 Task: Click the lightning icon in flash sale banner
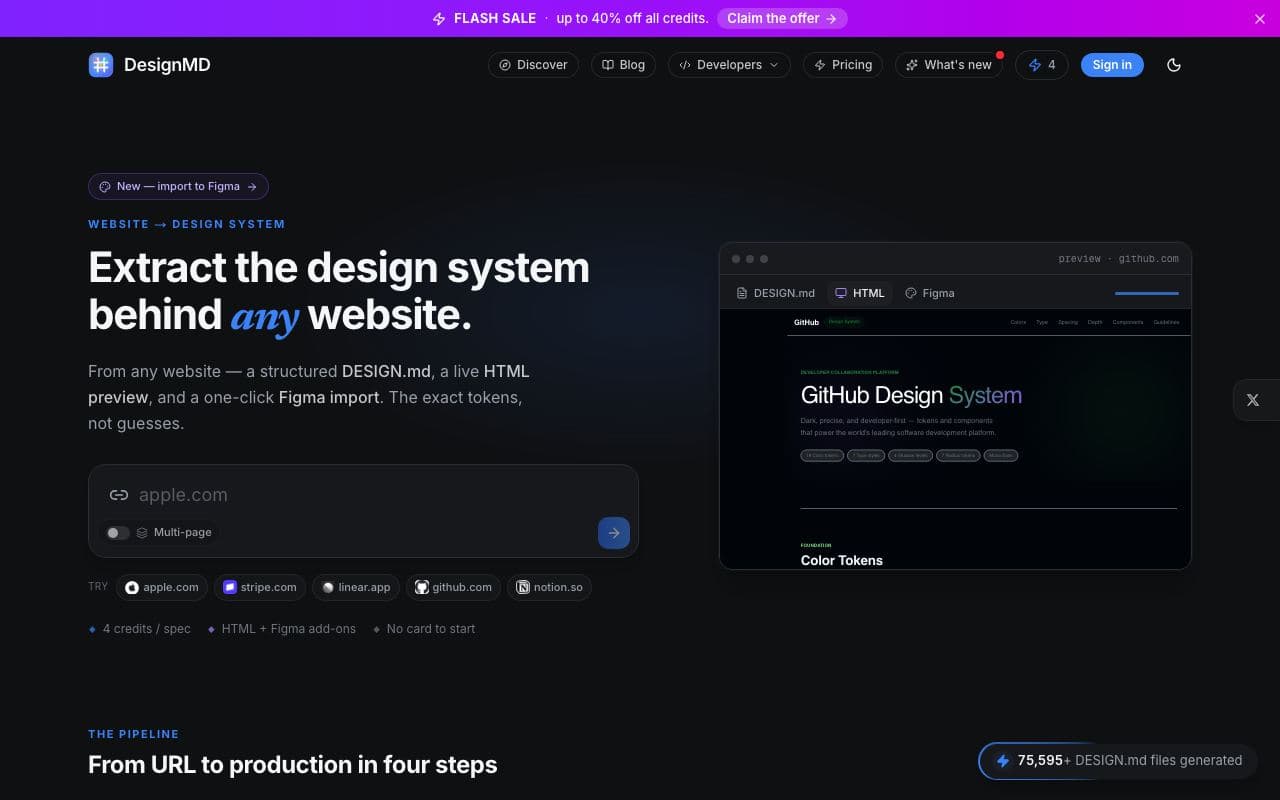coord(439,19)
